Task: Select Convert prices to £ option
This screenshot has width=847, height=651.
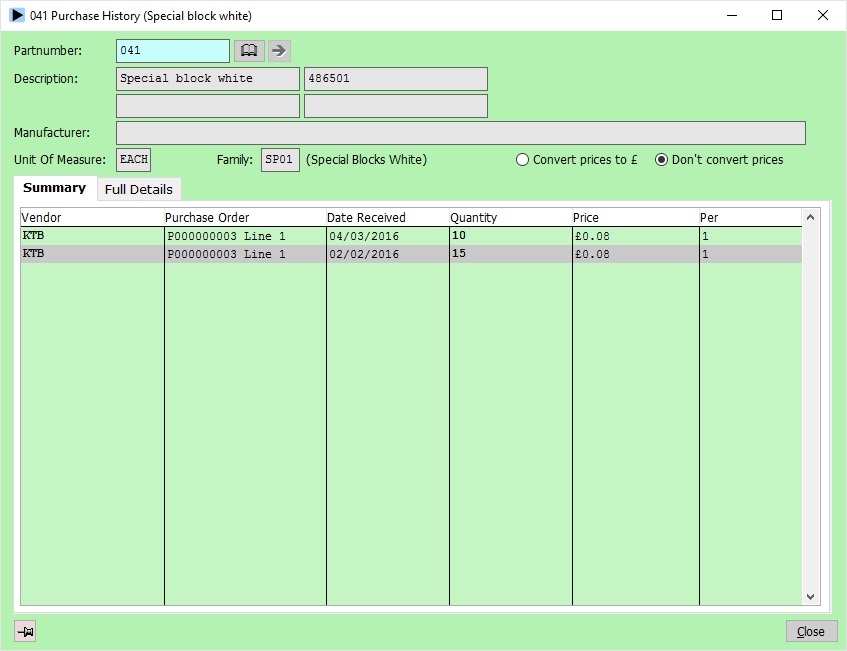Action: [576, 160]
